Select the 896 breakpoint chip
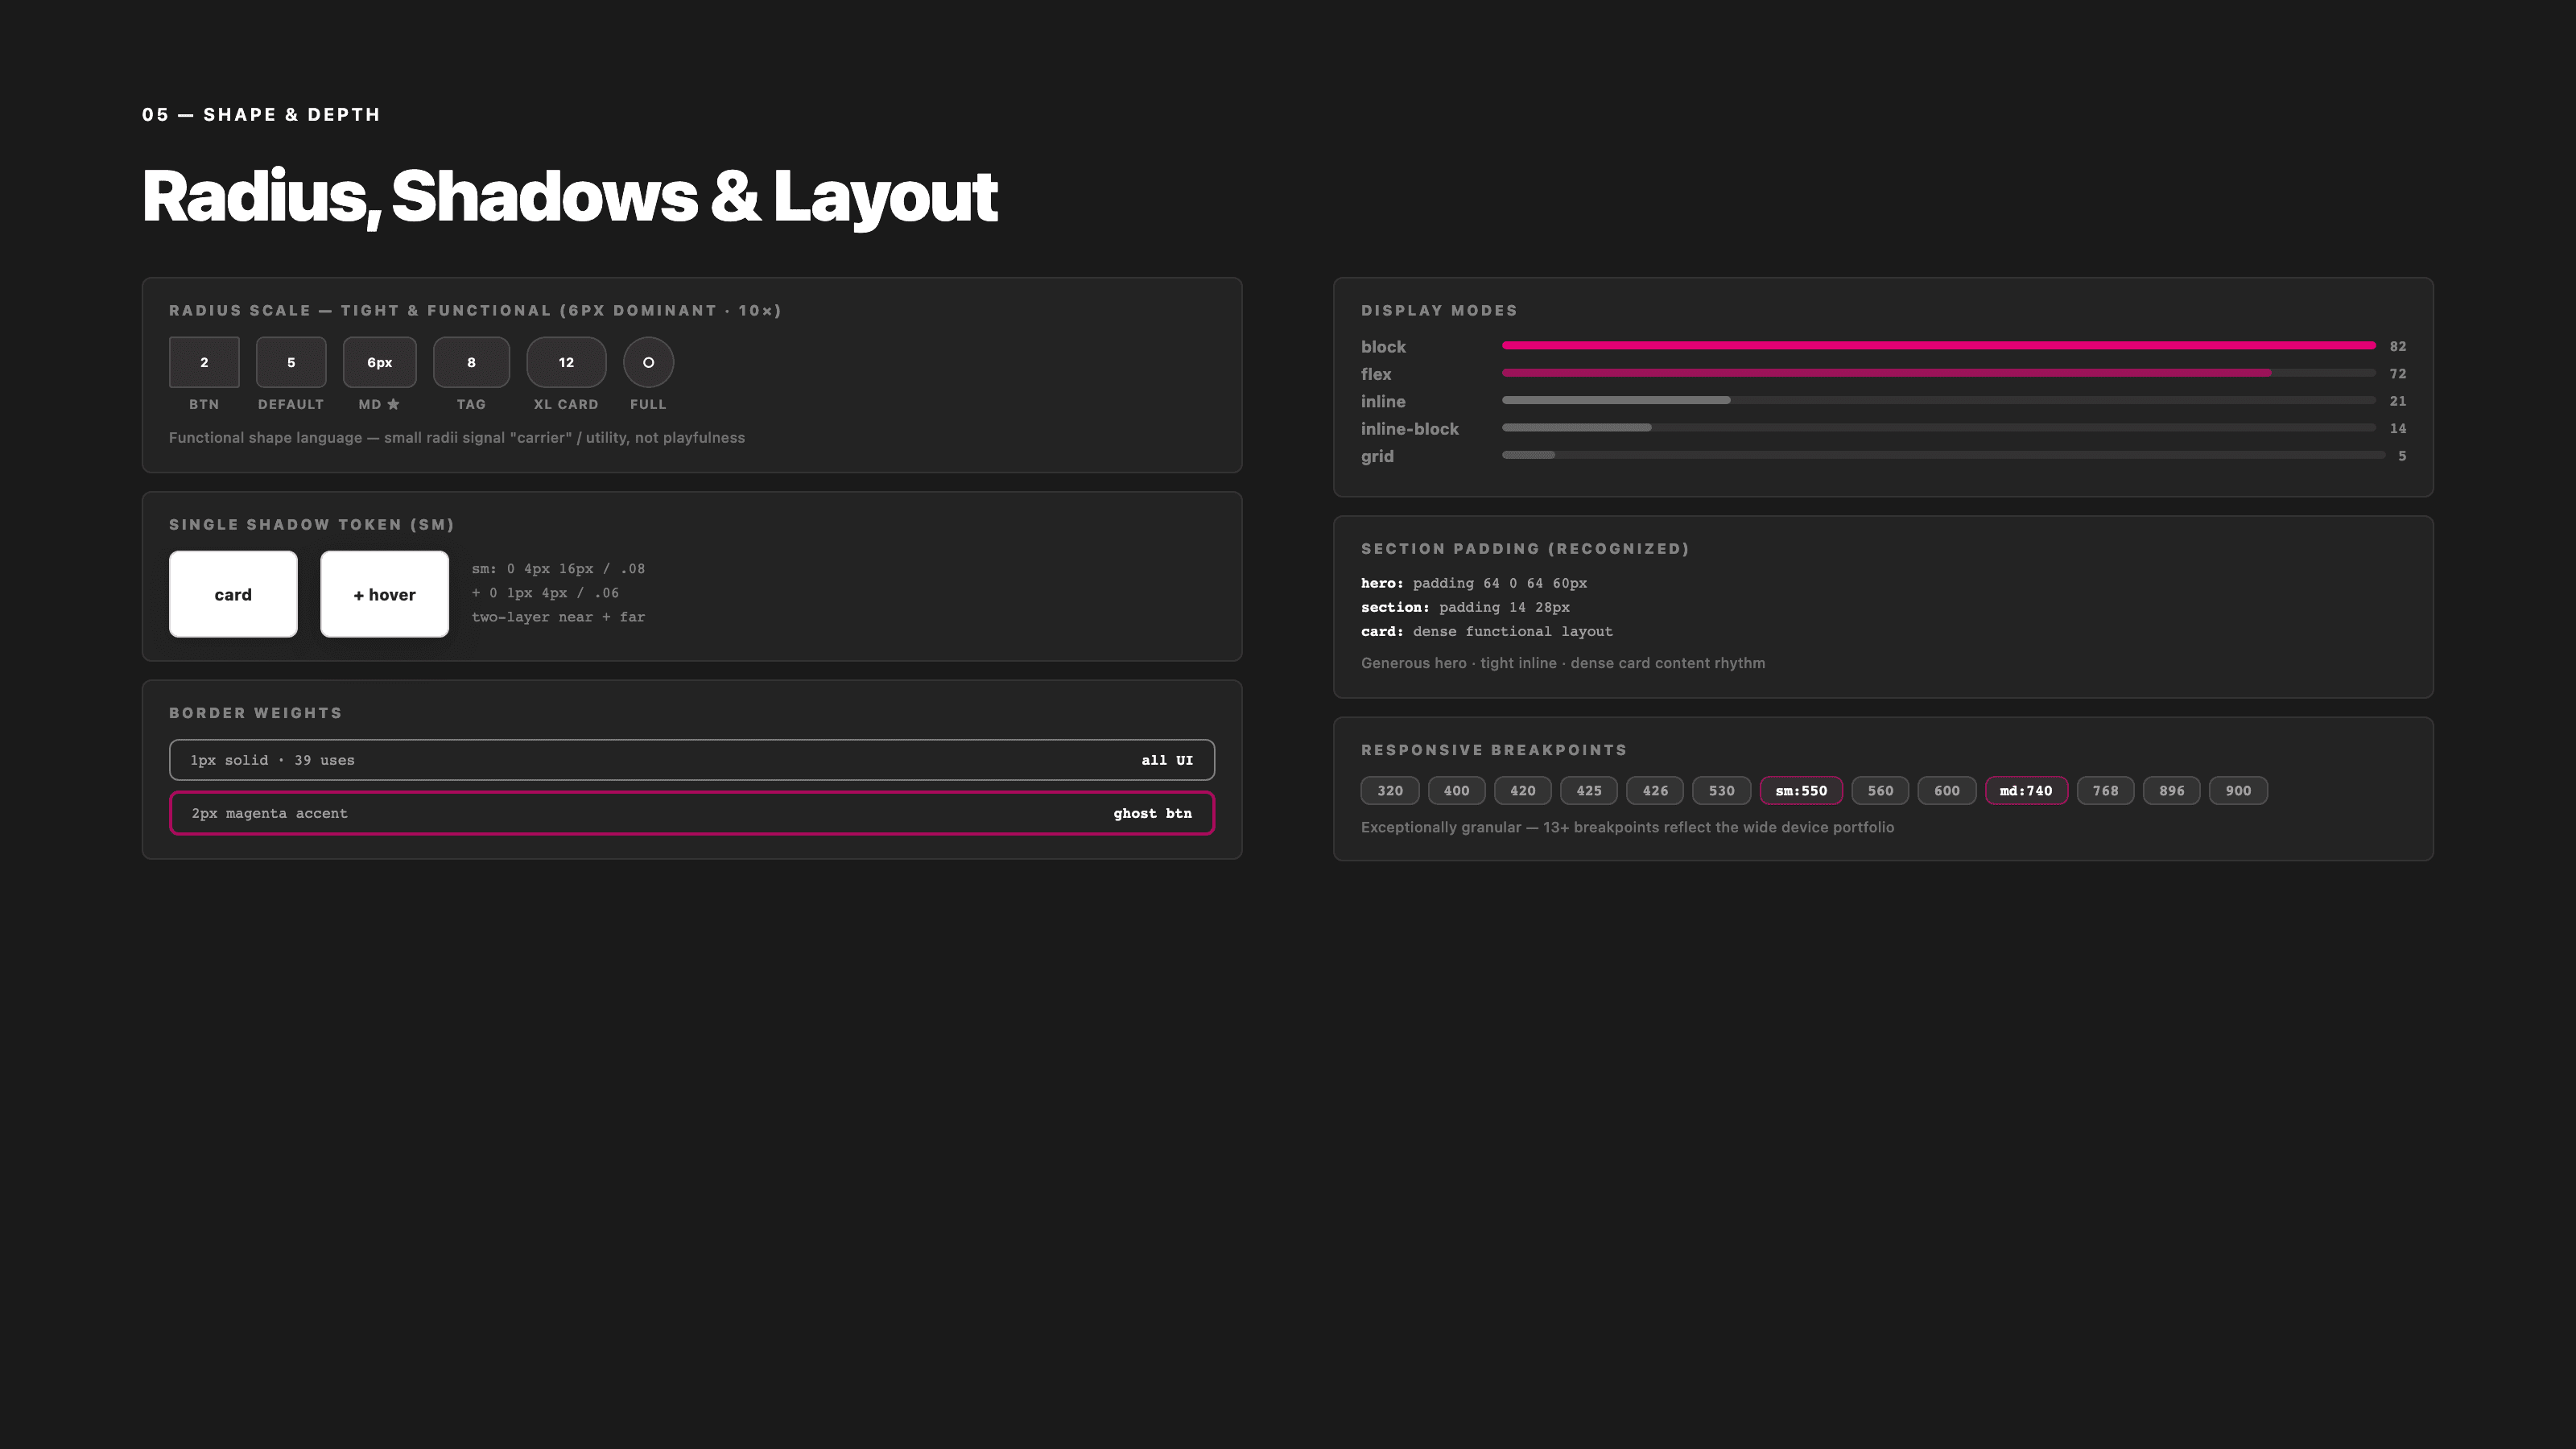Image resolution: width=2576 pixels, height=1449 pixels. (2172, 791)
